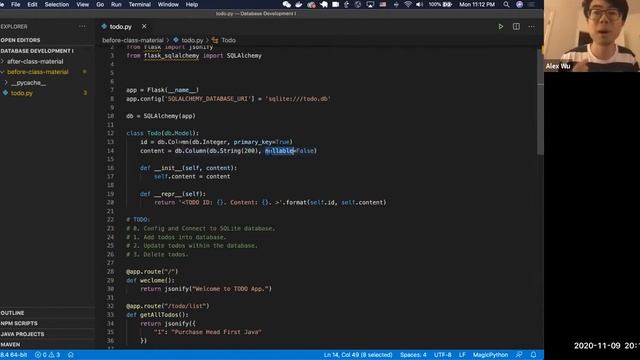Viewport: 640px width, 360px height.
Task: Change indentation via Spaces: 4
Action: coord(413,355)
